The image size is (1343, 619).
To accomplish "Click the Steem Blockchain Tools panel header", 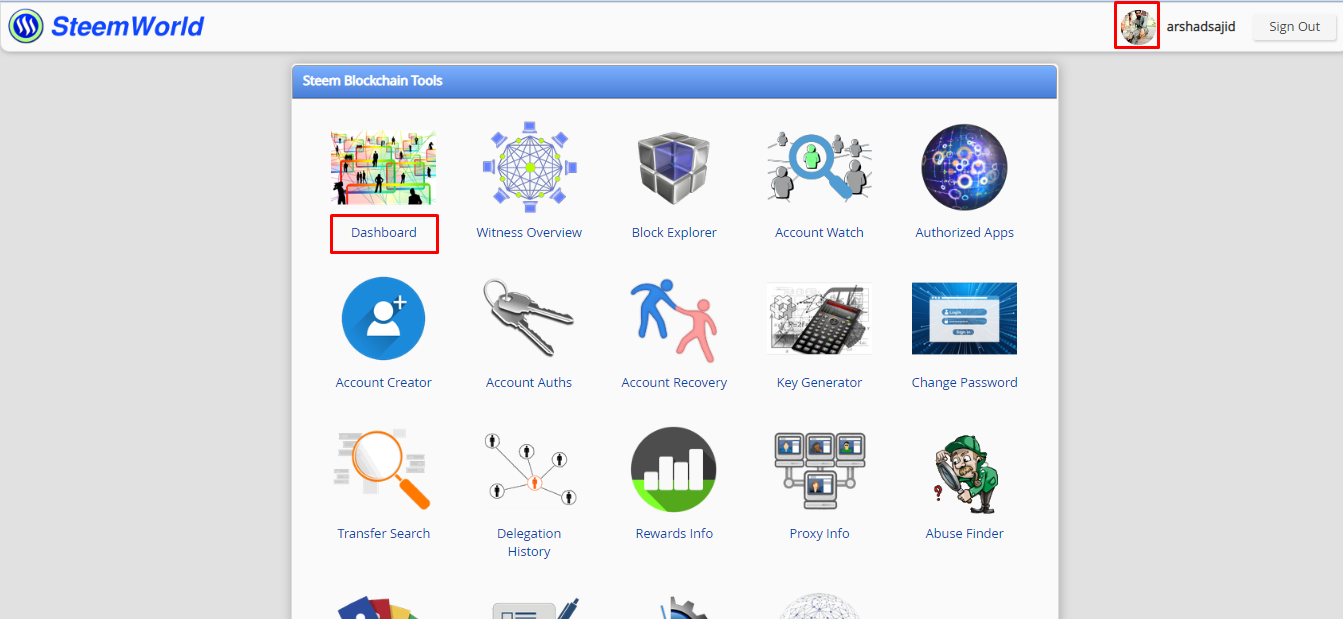I will [674, 81].
